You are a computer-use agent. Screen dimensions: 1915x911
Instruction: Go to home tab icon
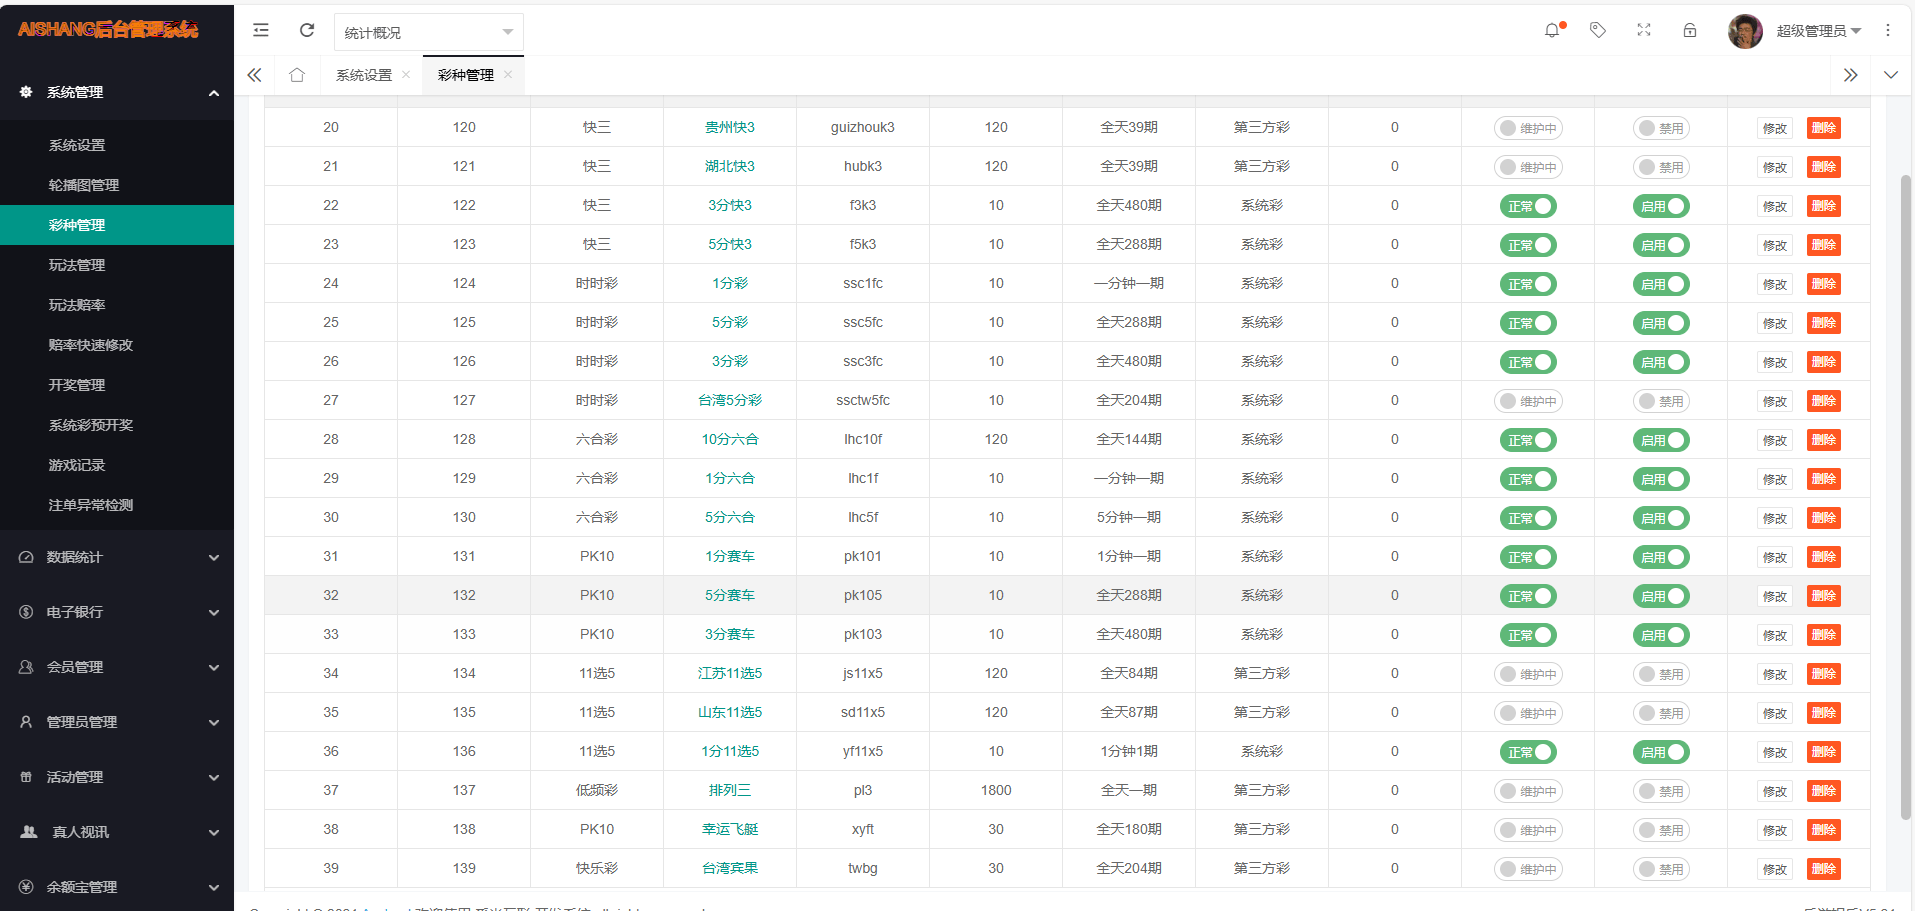coord(297,75)
